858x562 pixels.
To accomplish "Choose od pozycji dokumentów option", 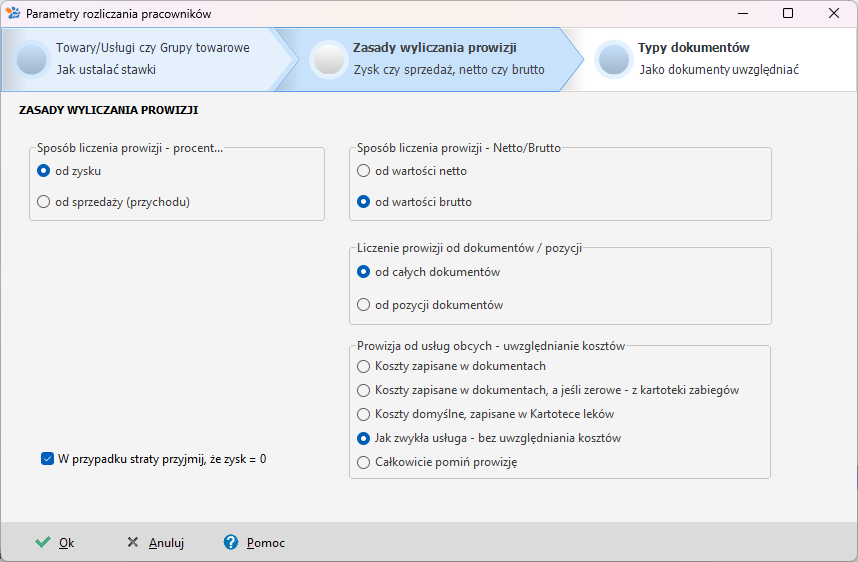I will [363, 305].
